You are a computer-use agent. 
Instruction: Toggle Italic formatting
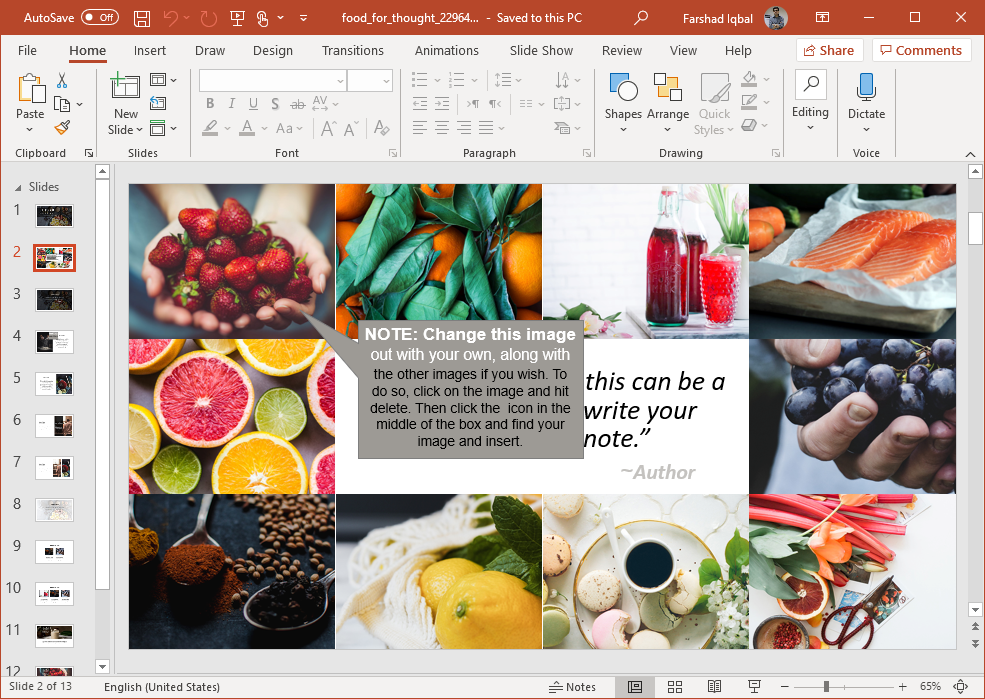pyautogui.click(x=231, y=104)
